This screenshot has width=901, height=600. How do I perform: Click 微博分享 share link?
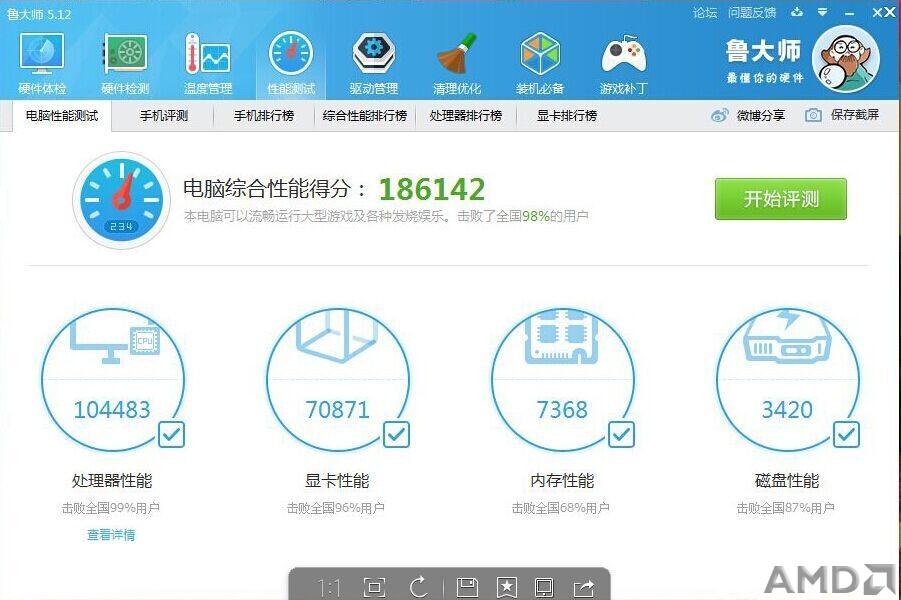(x=761, y=116)
